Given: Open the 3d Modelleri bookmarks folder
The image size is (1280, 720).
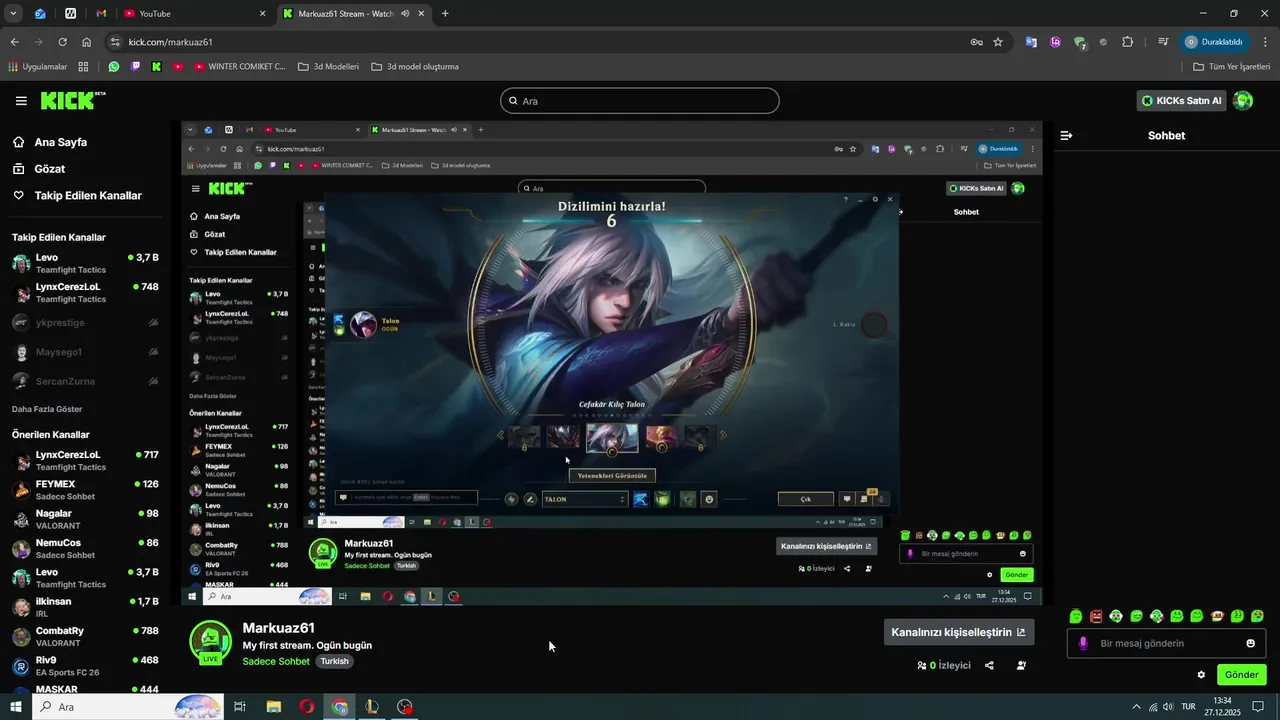Looking at the screenshot, I should click(328, 67).
